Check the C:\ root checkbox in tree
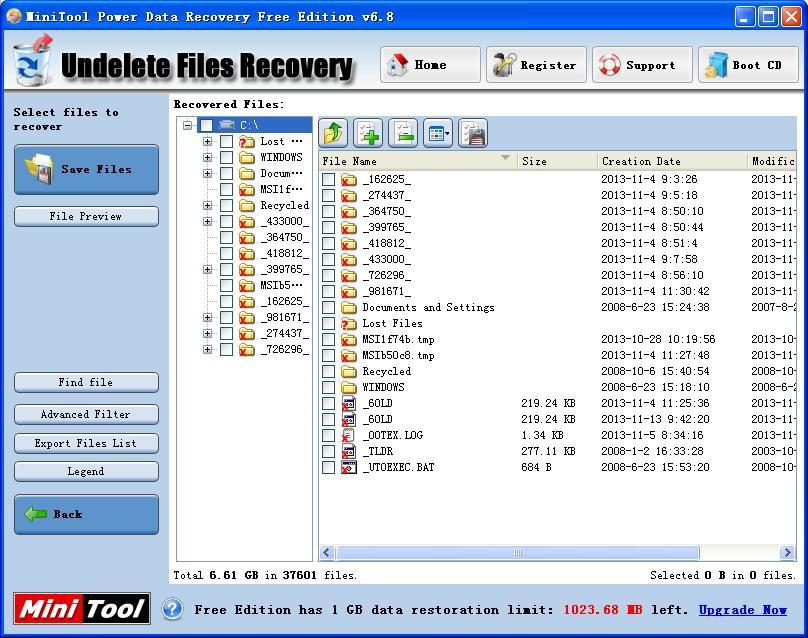This screenshot has height=638, width=808. click(x=206, y=125)
